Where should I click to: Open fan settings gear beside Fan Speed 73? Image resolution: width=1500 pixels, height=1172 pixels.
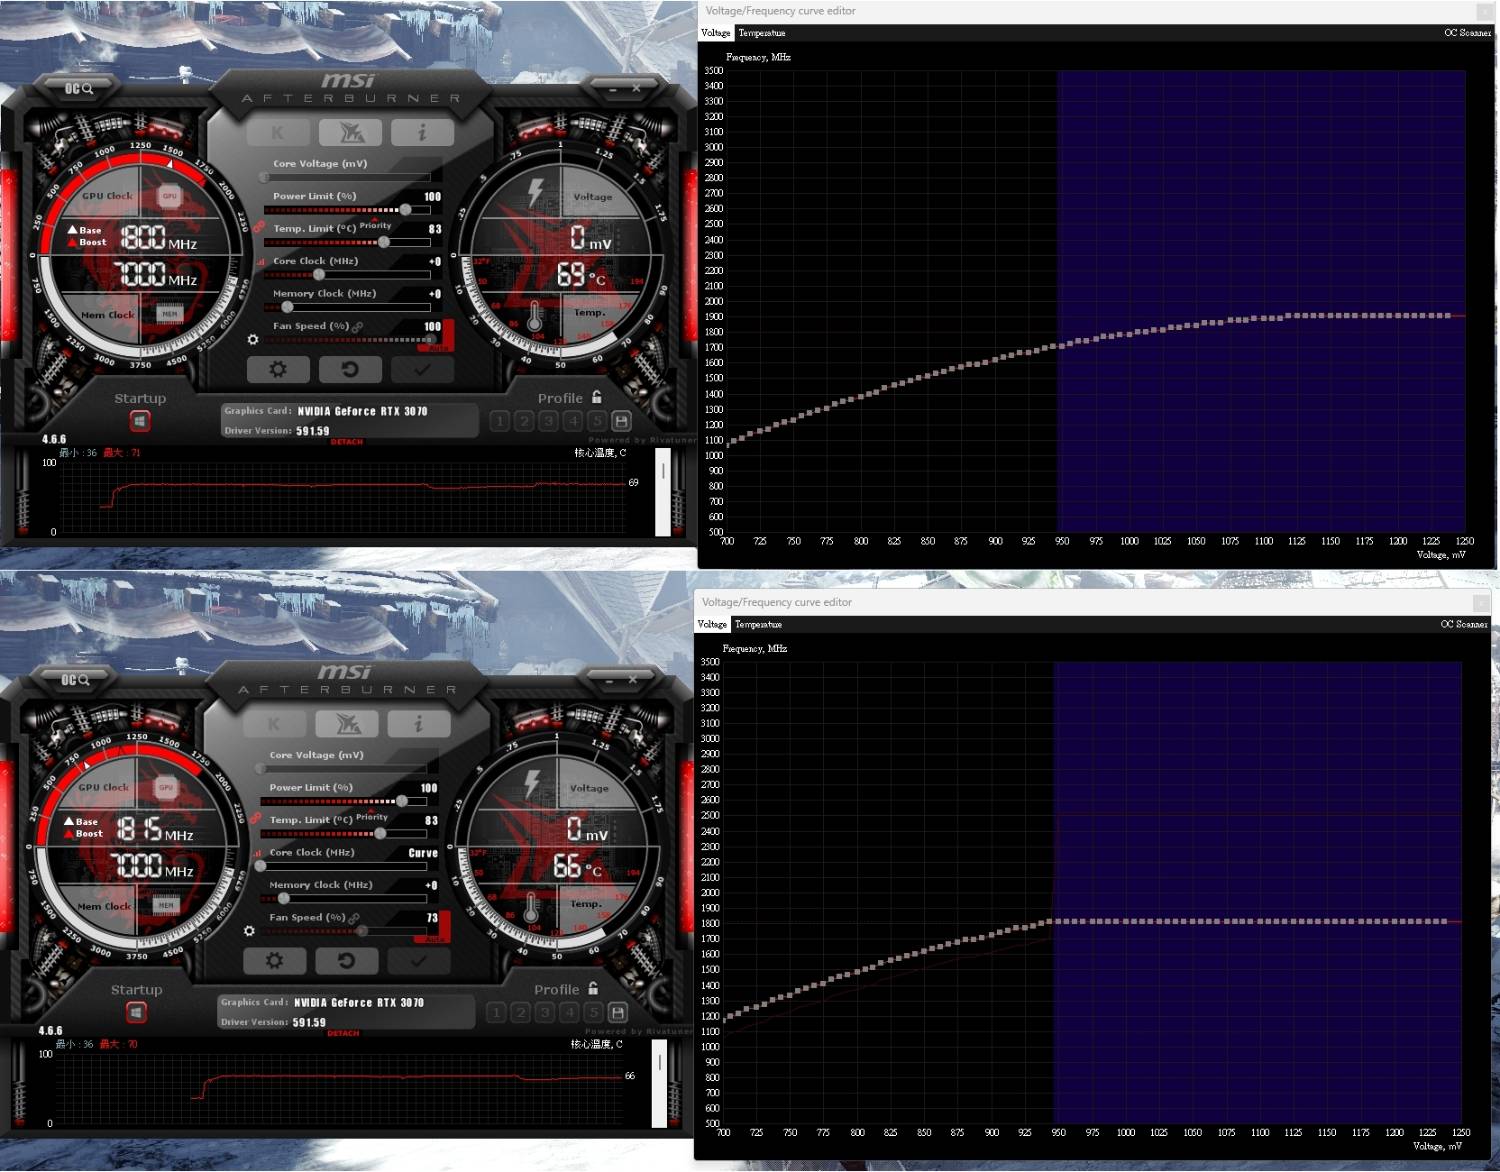click(249, 931)
